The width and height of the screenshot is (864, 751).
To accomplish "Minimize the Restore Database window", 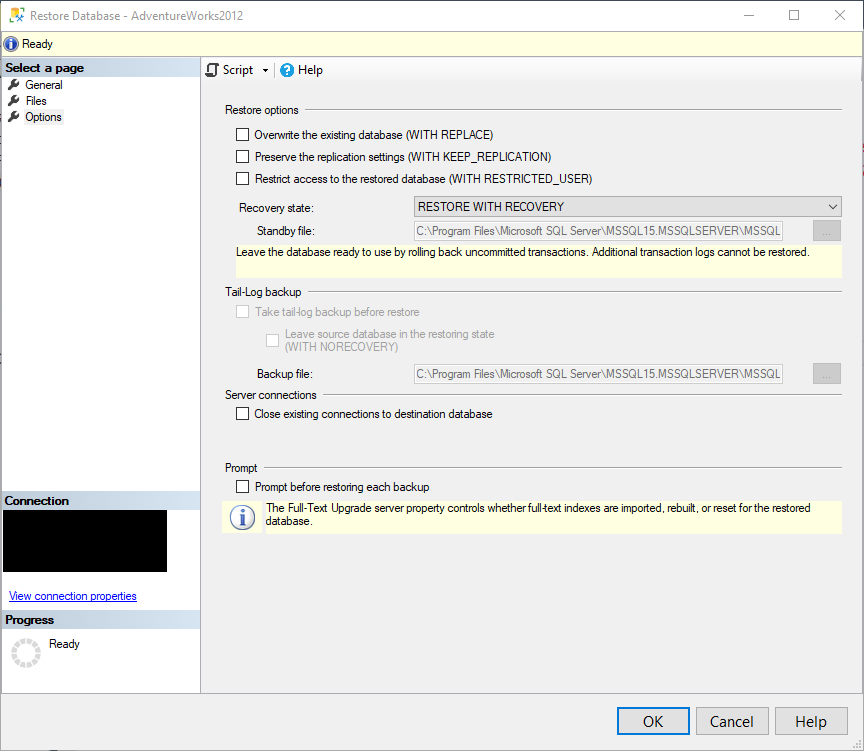I will point(749,15).
